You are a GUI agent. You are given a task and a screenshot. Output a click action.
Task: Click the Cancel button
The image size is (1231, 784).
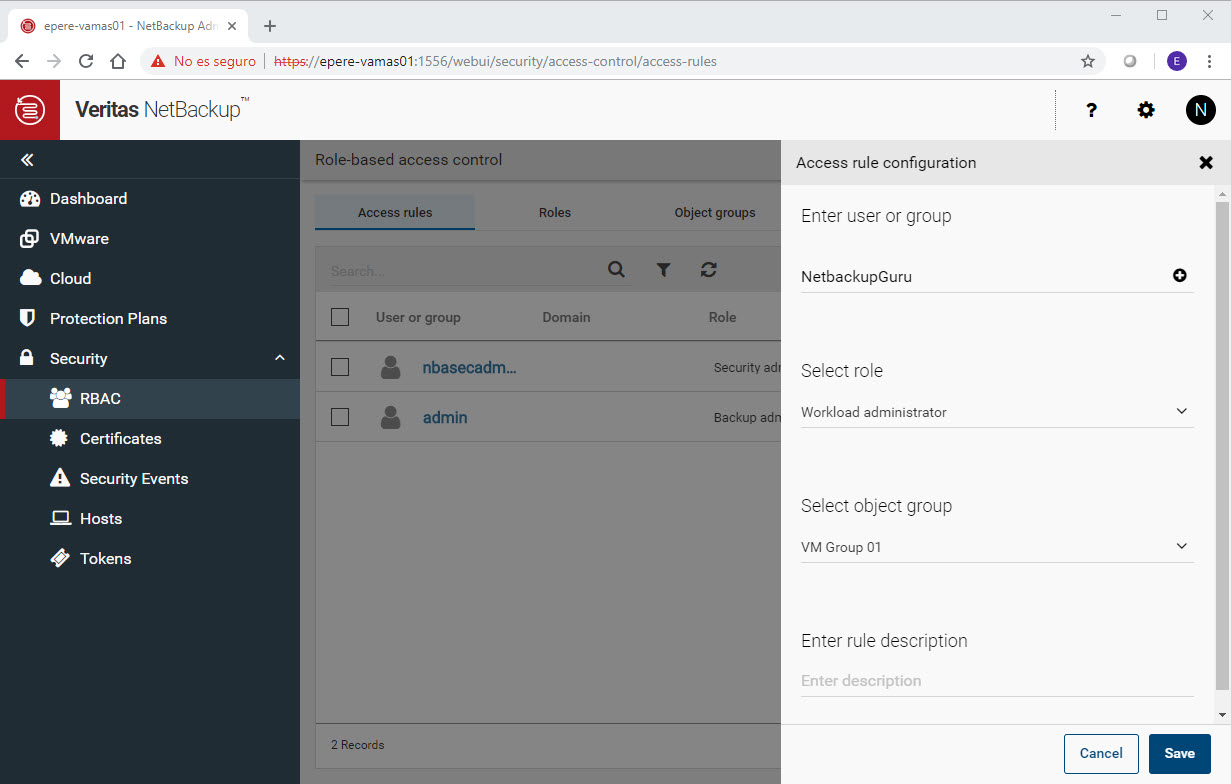click(x=1101, y=753)
